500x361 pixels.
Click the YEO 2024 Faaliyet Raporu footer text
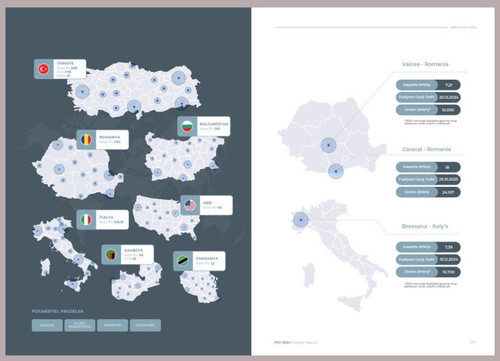(295, 342)
